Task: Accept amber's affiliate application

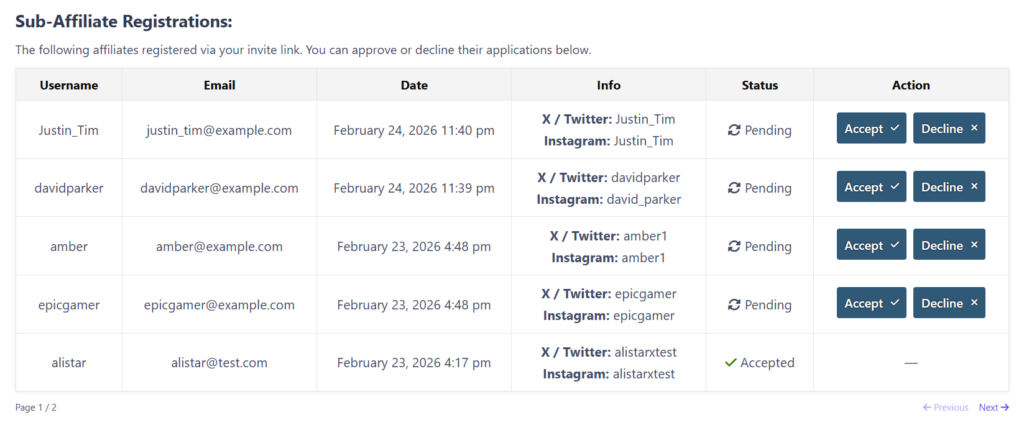Action: coord(871,245)
